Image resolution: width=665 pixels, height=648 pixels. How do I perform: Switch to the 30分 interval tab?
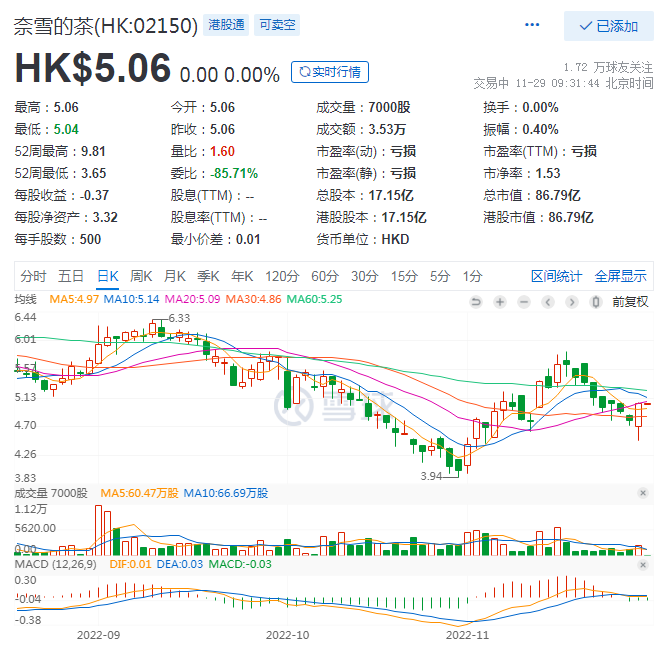365,277
